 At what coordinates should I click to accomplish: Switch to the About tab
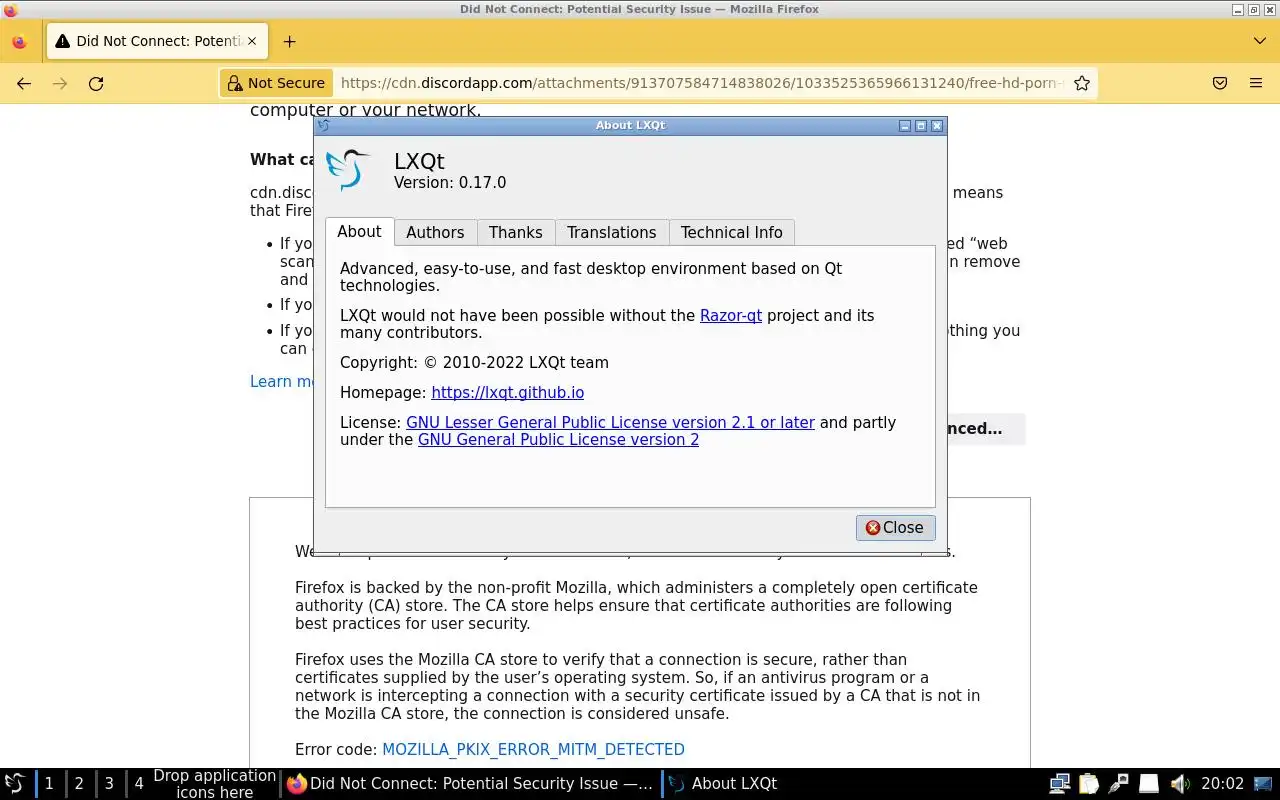tap(359, 231)
